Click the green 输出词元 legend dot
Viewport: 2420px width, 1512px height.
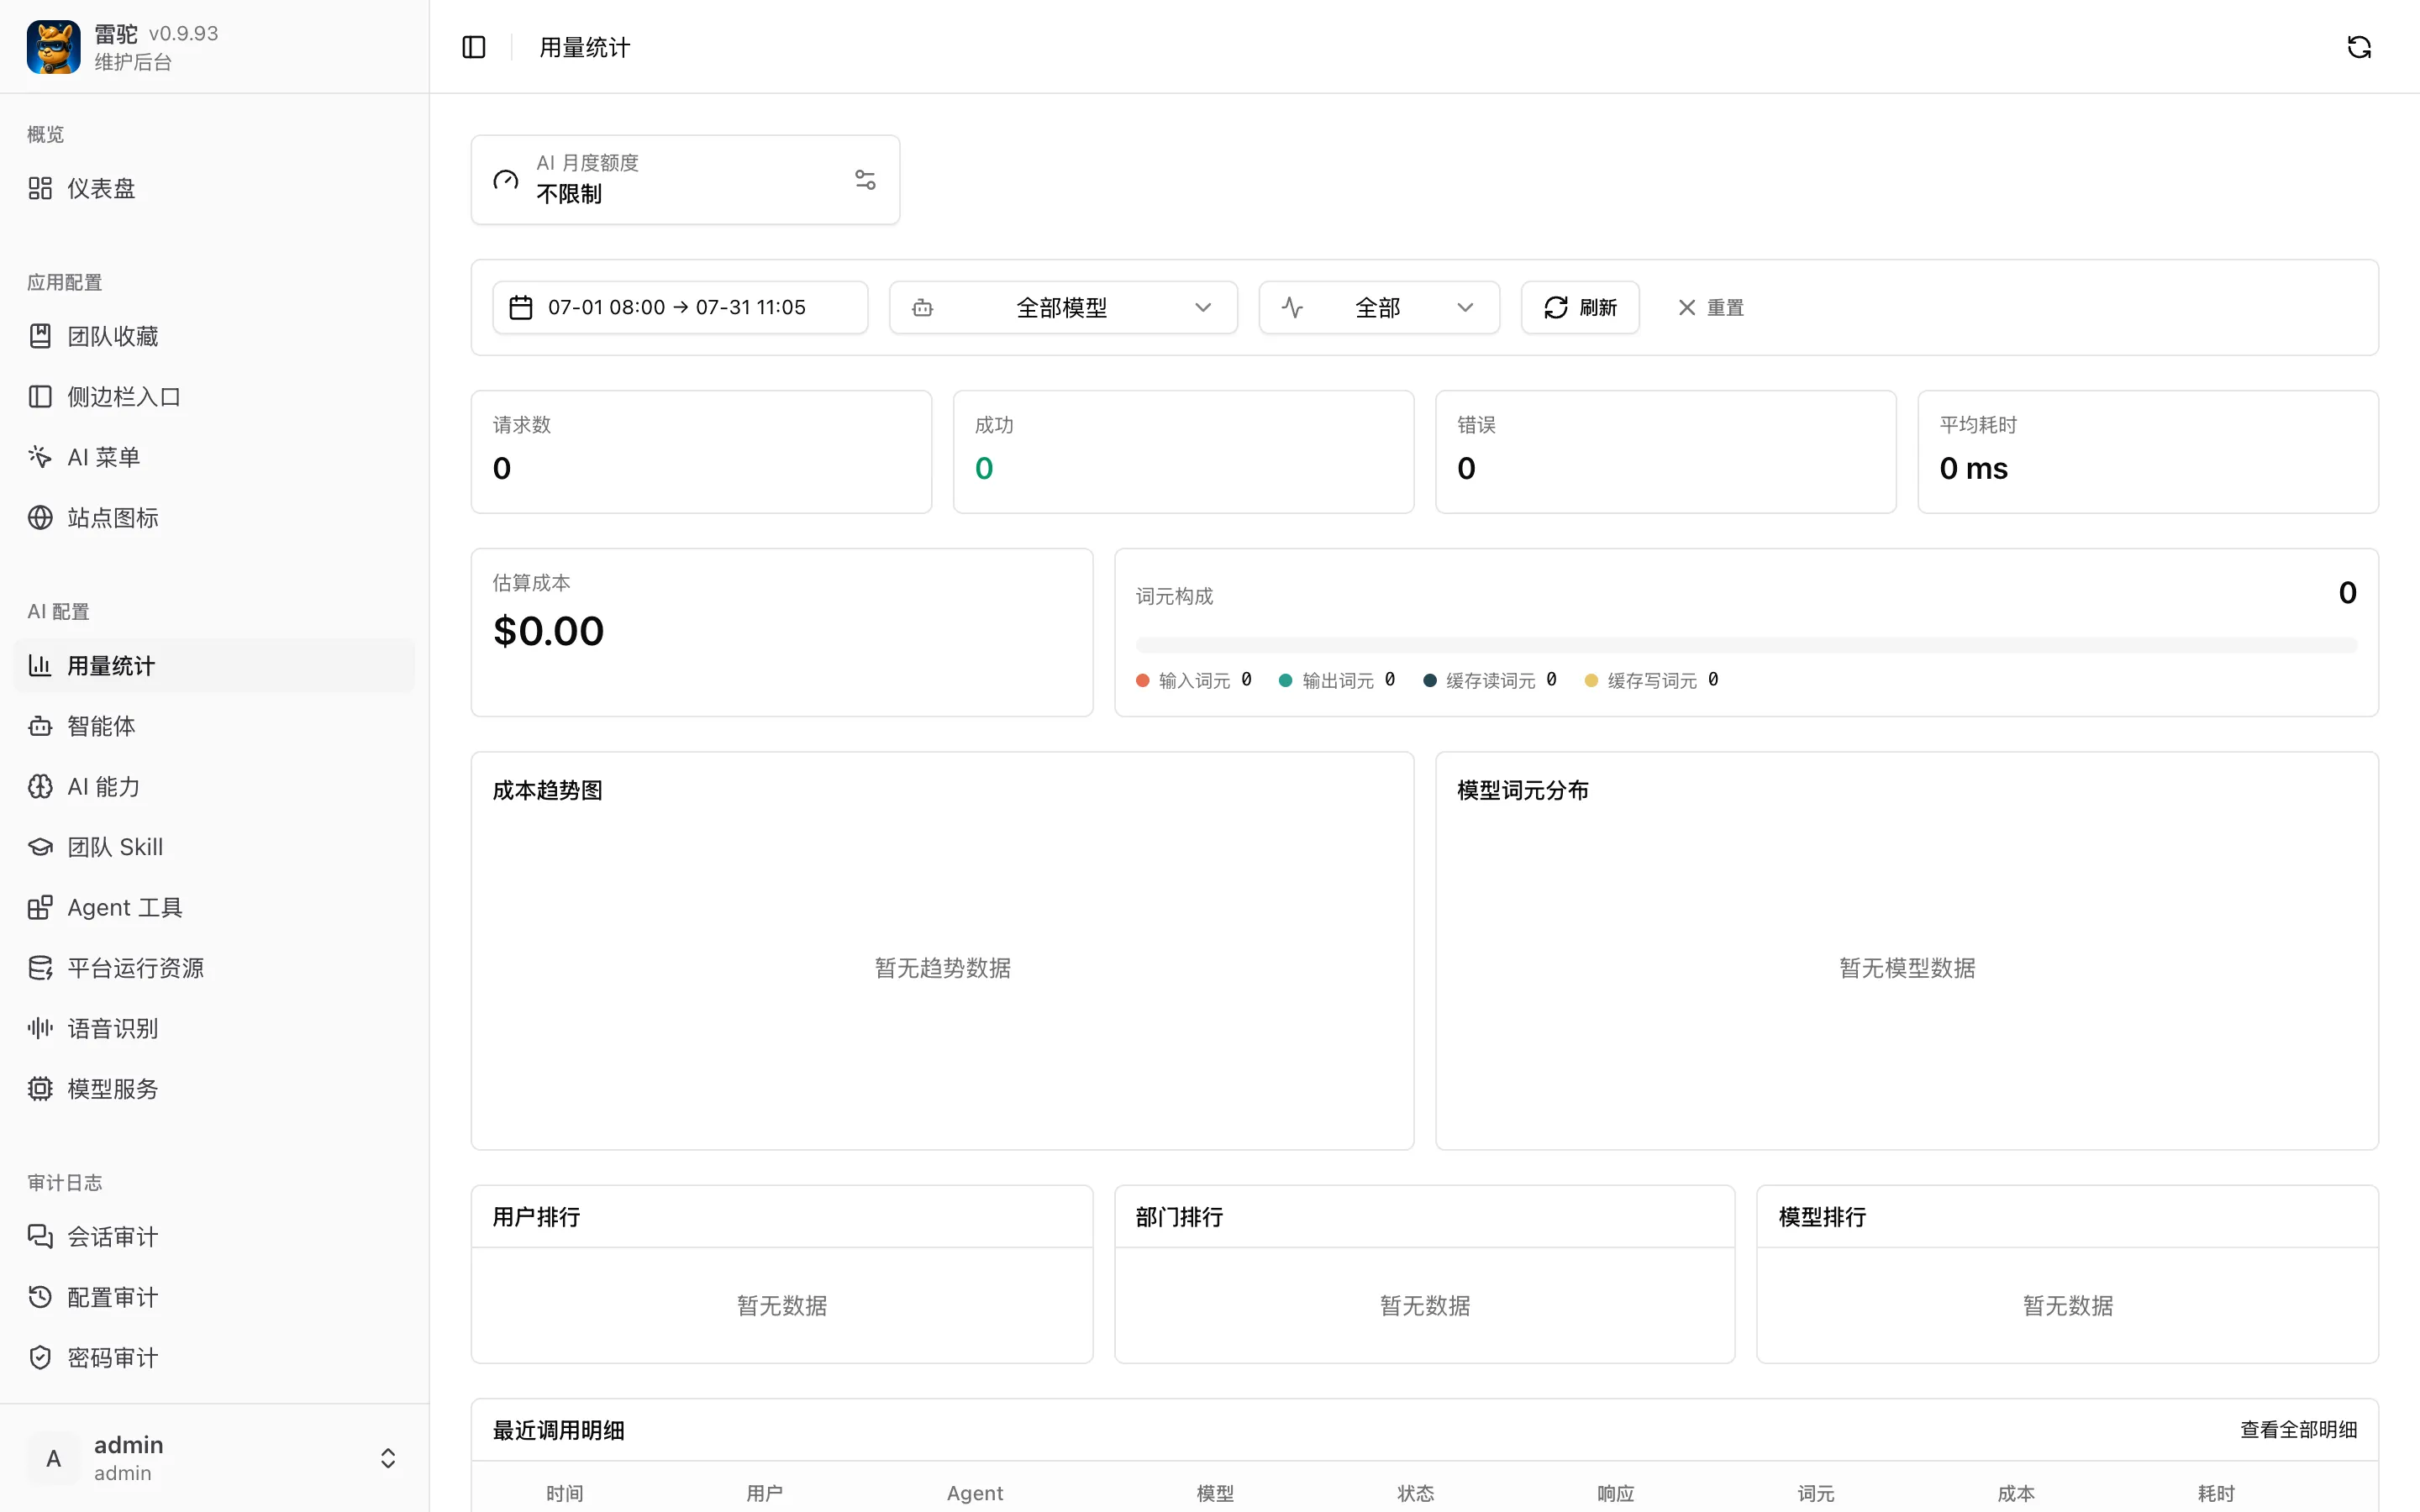(1285, 680)
